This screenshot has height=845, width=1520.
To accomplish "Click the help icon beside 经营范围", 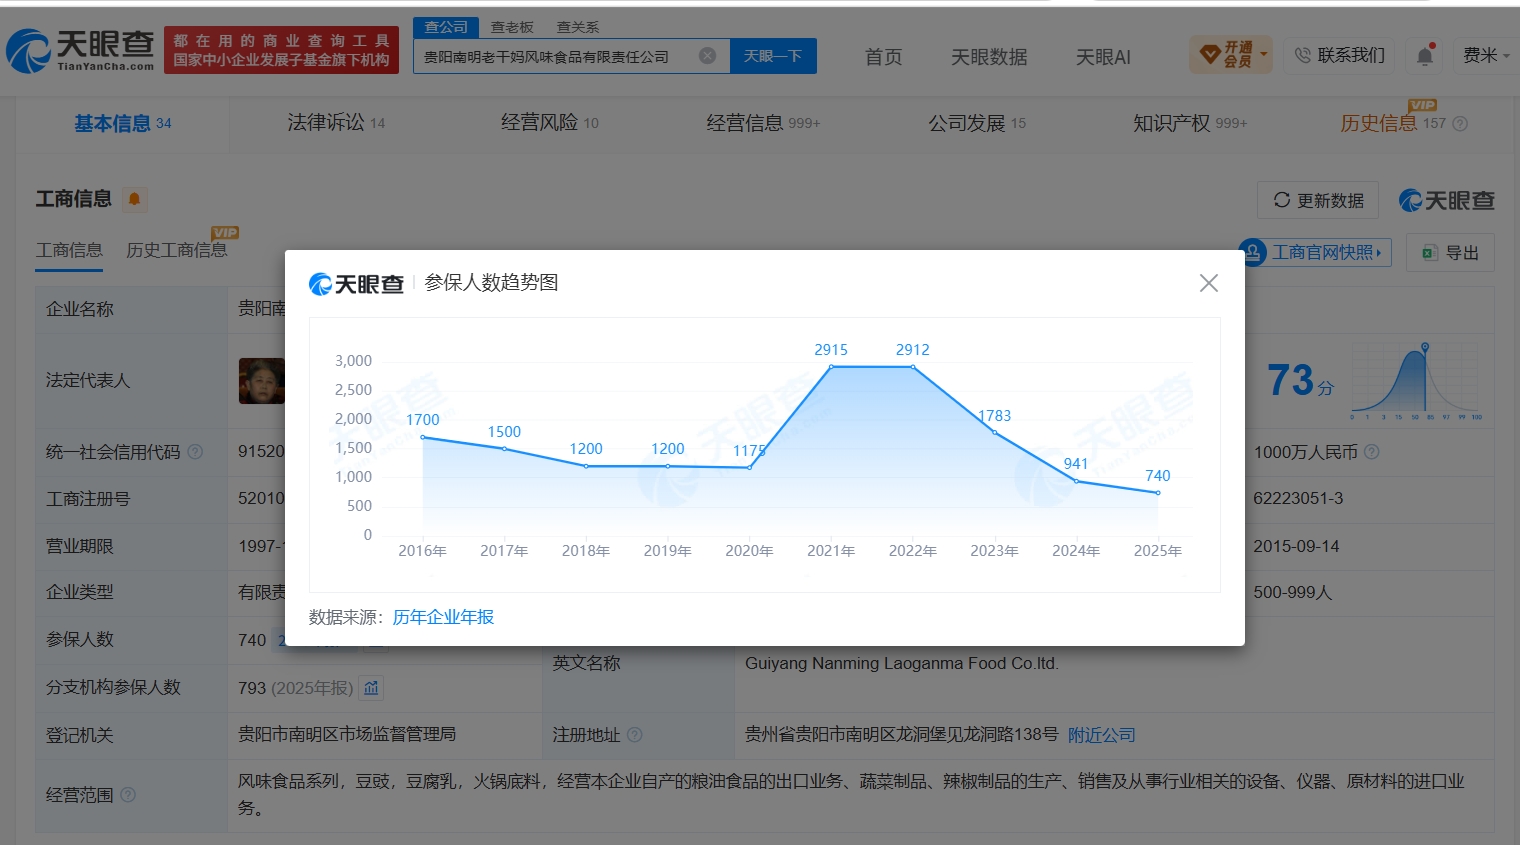I will point(128,795).
